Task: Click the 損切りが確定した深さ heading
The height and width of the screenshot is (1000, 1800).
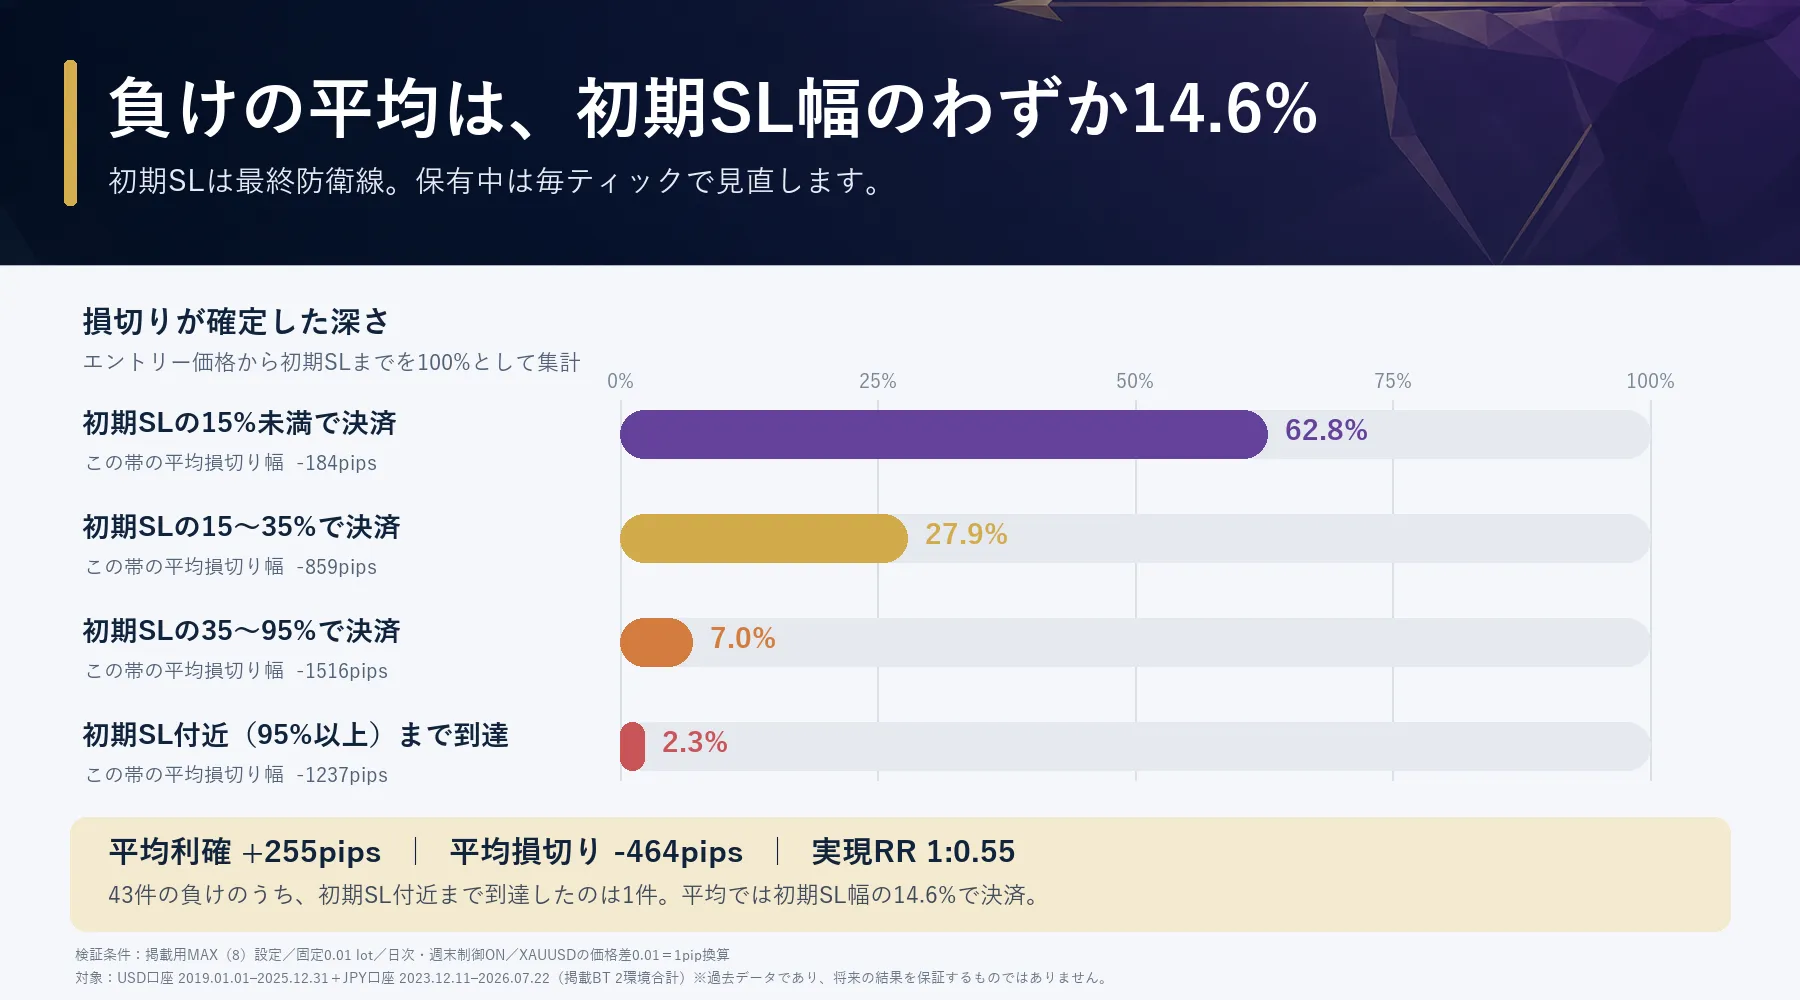Action: (x=236, y=322)
